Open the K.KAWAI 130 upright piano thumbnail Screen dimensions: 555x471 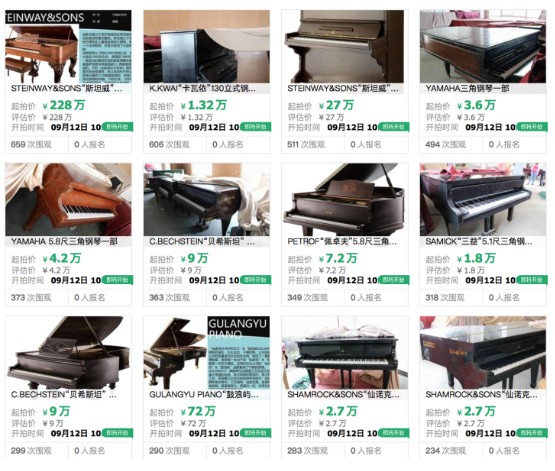point(206,46)
